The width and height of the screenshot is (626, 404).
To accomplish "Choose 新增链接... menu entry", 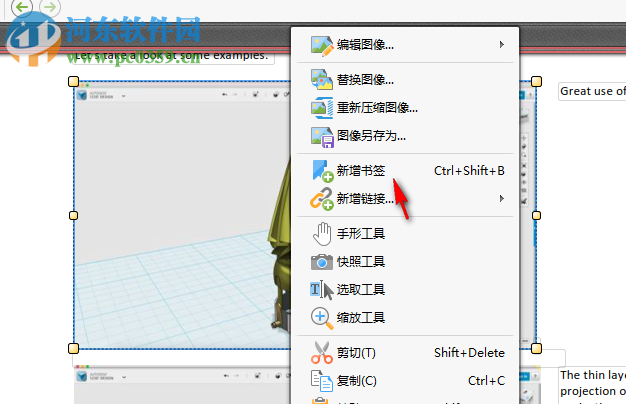I will click(x=405, y=198).
